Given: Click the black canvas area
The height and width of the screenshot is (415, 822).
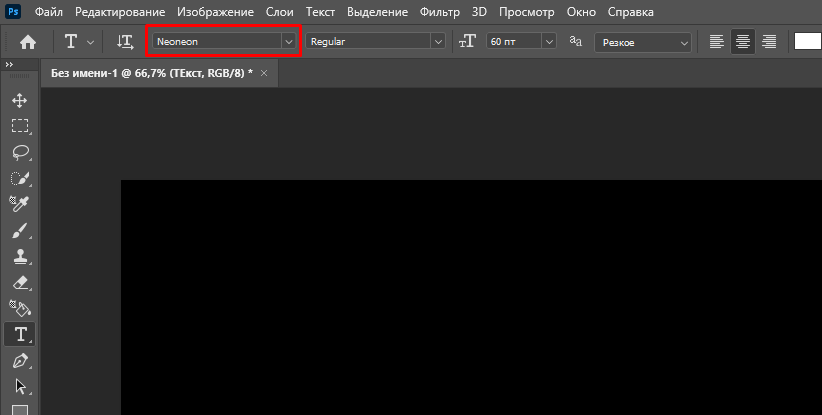Looking at the screenshot, I should coord(471,297).
